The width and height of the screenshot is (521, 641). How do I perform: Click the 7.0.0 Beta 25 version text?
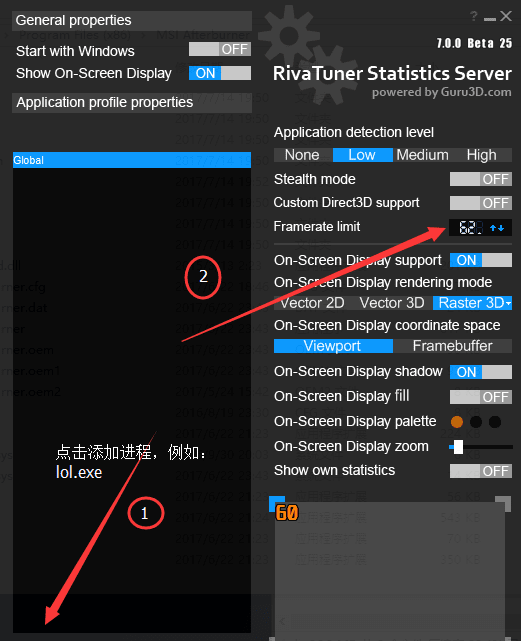click(474, 43)
